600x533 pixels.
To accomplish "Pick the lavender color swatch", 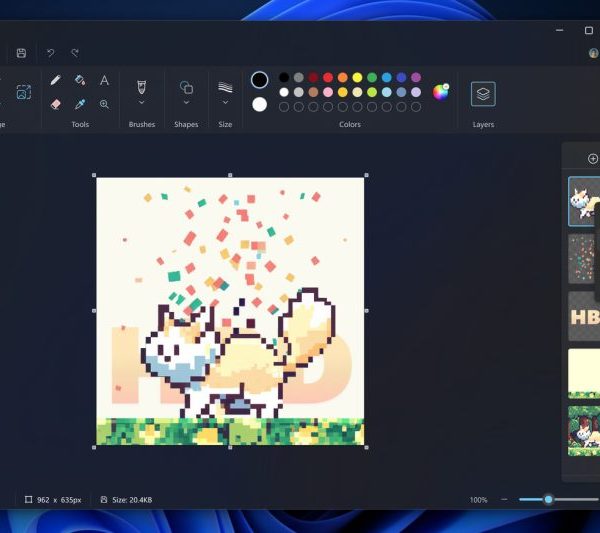I will click(x=416, y=92).
